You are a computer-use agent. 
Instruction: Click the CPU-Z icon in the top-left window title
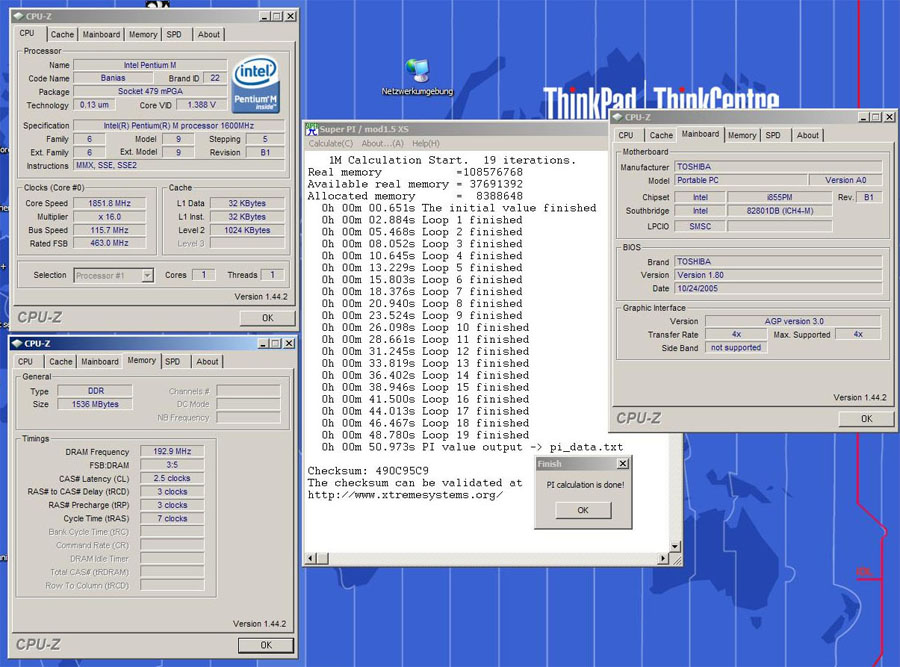tap(18, 16)
